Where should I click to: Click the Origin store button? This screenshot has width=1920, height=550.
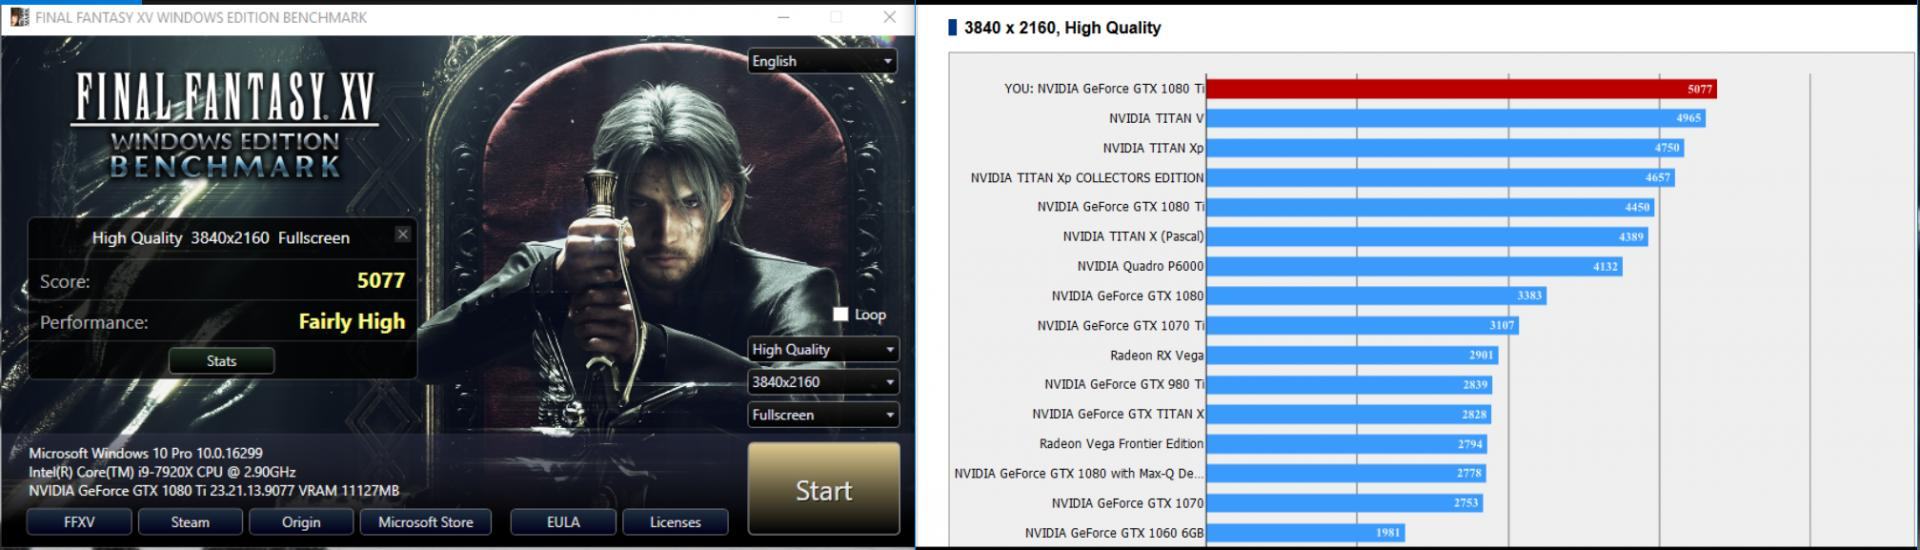(301, 522)
